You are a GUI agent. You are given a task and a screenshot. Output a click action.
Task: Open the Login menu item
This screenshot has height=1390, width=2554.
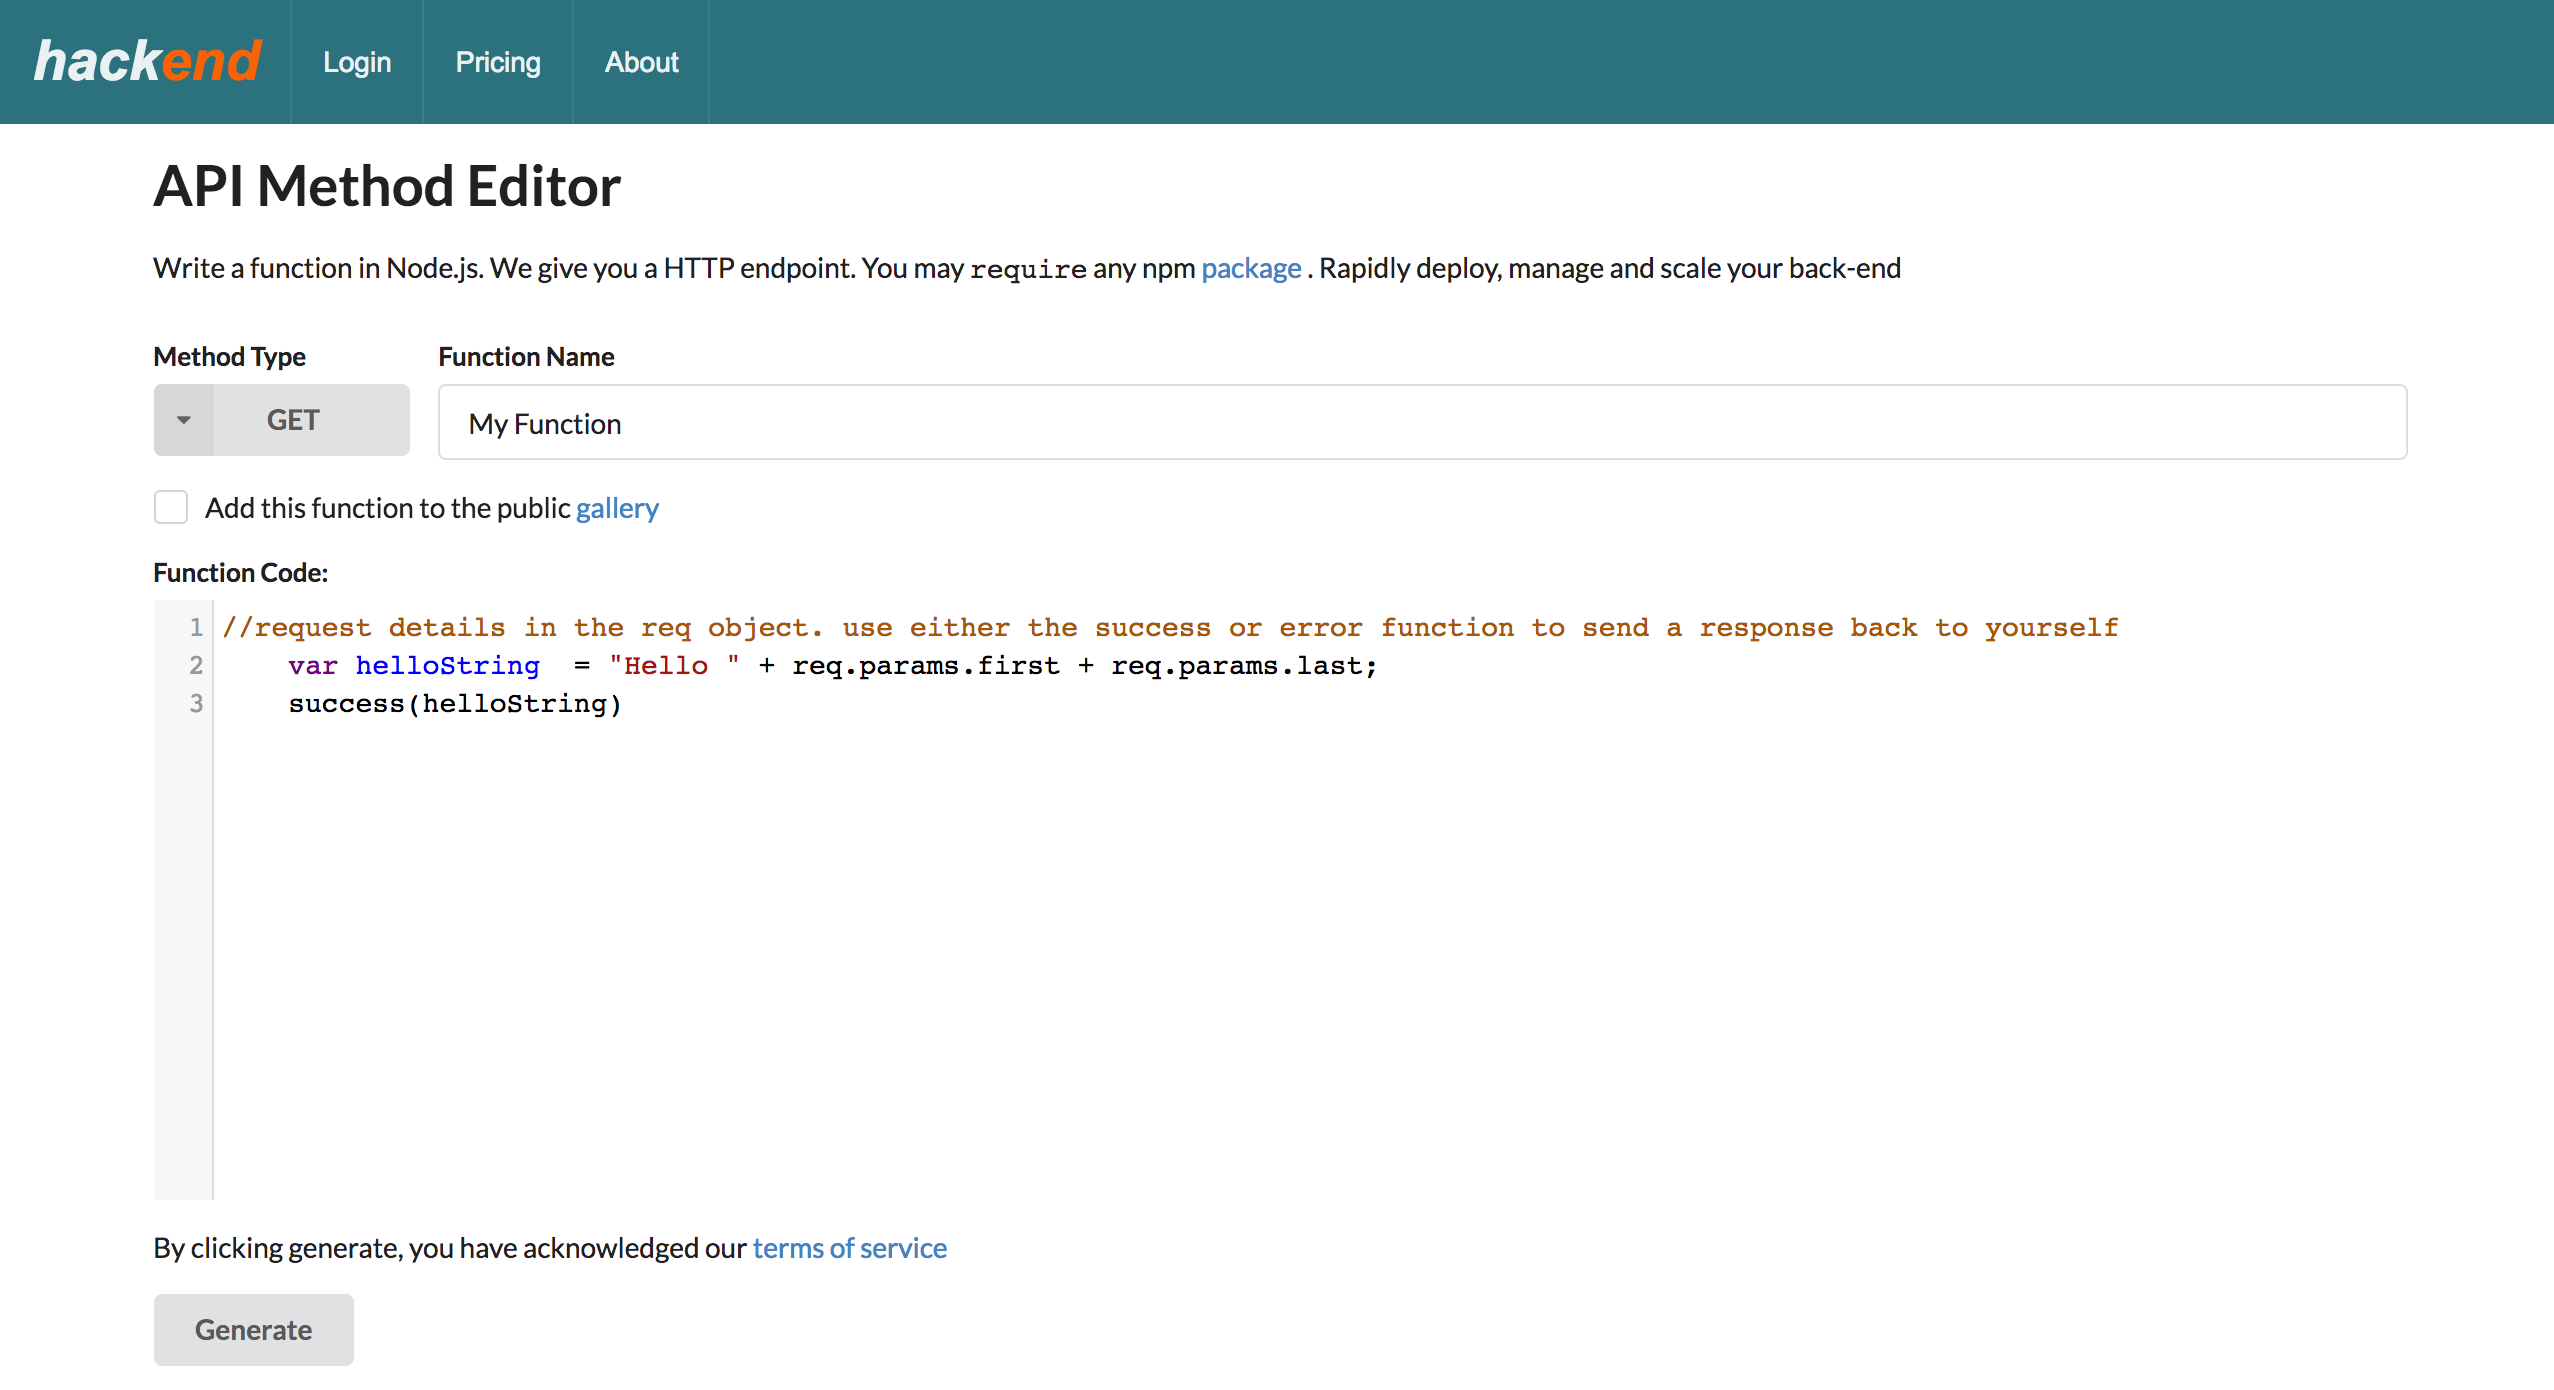coord(358,62)
